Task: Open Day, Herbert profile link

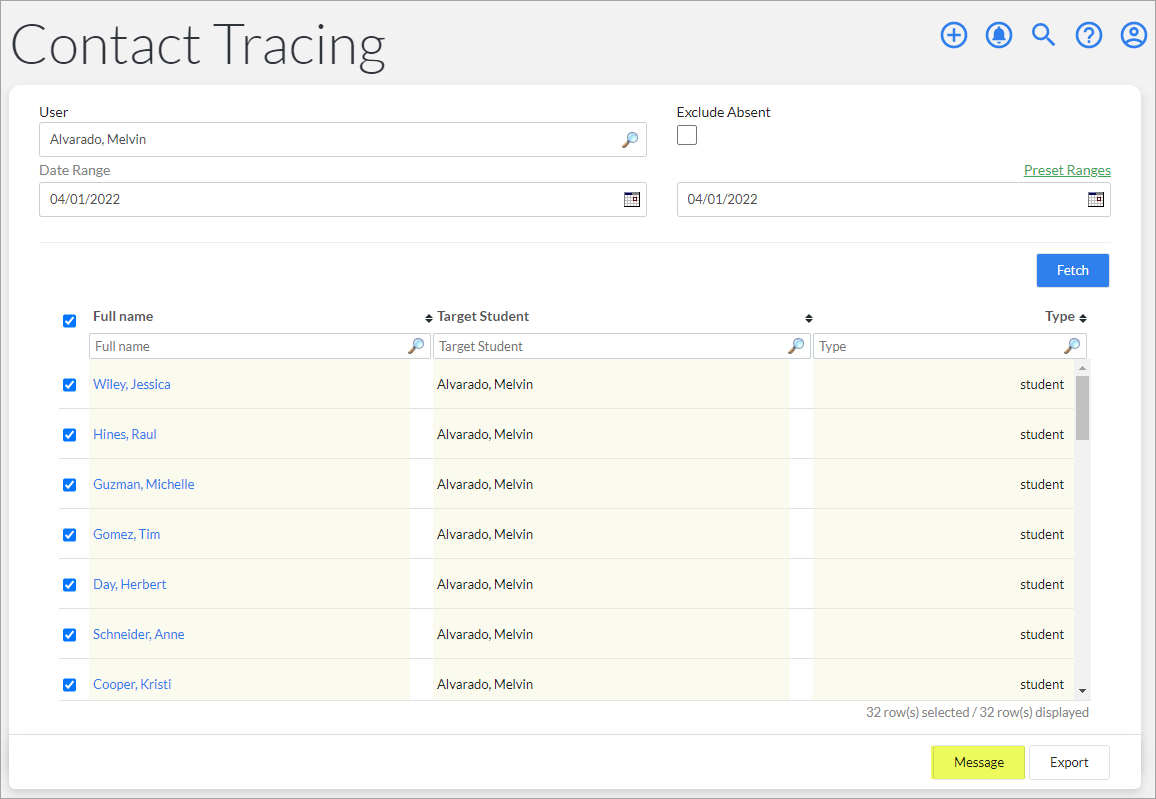Action: point(130,584)
